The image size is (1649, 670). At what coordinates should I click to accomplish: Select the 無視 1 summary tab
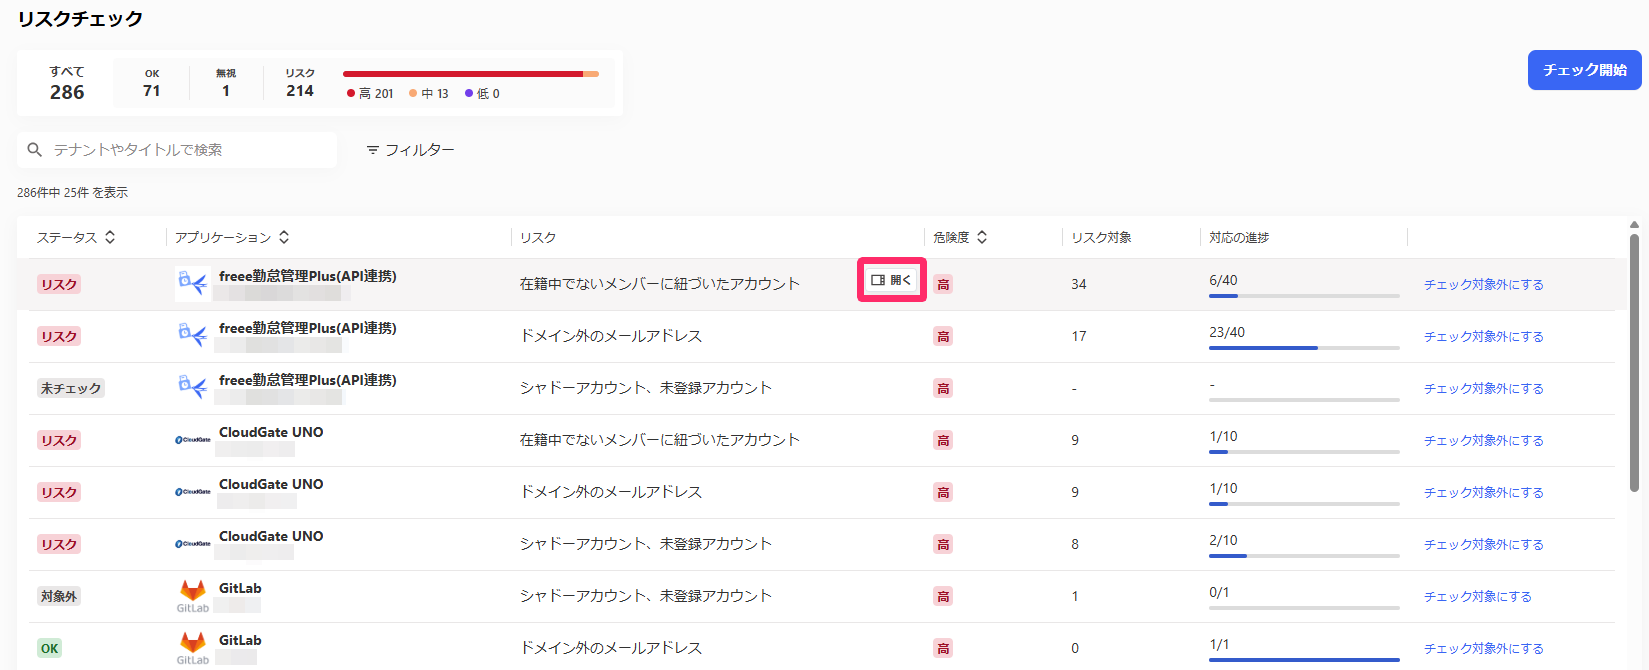226,83
